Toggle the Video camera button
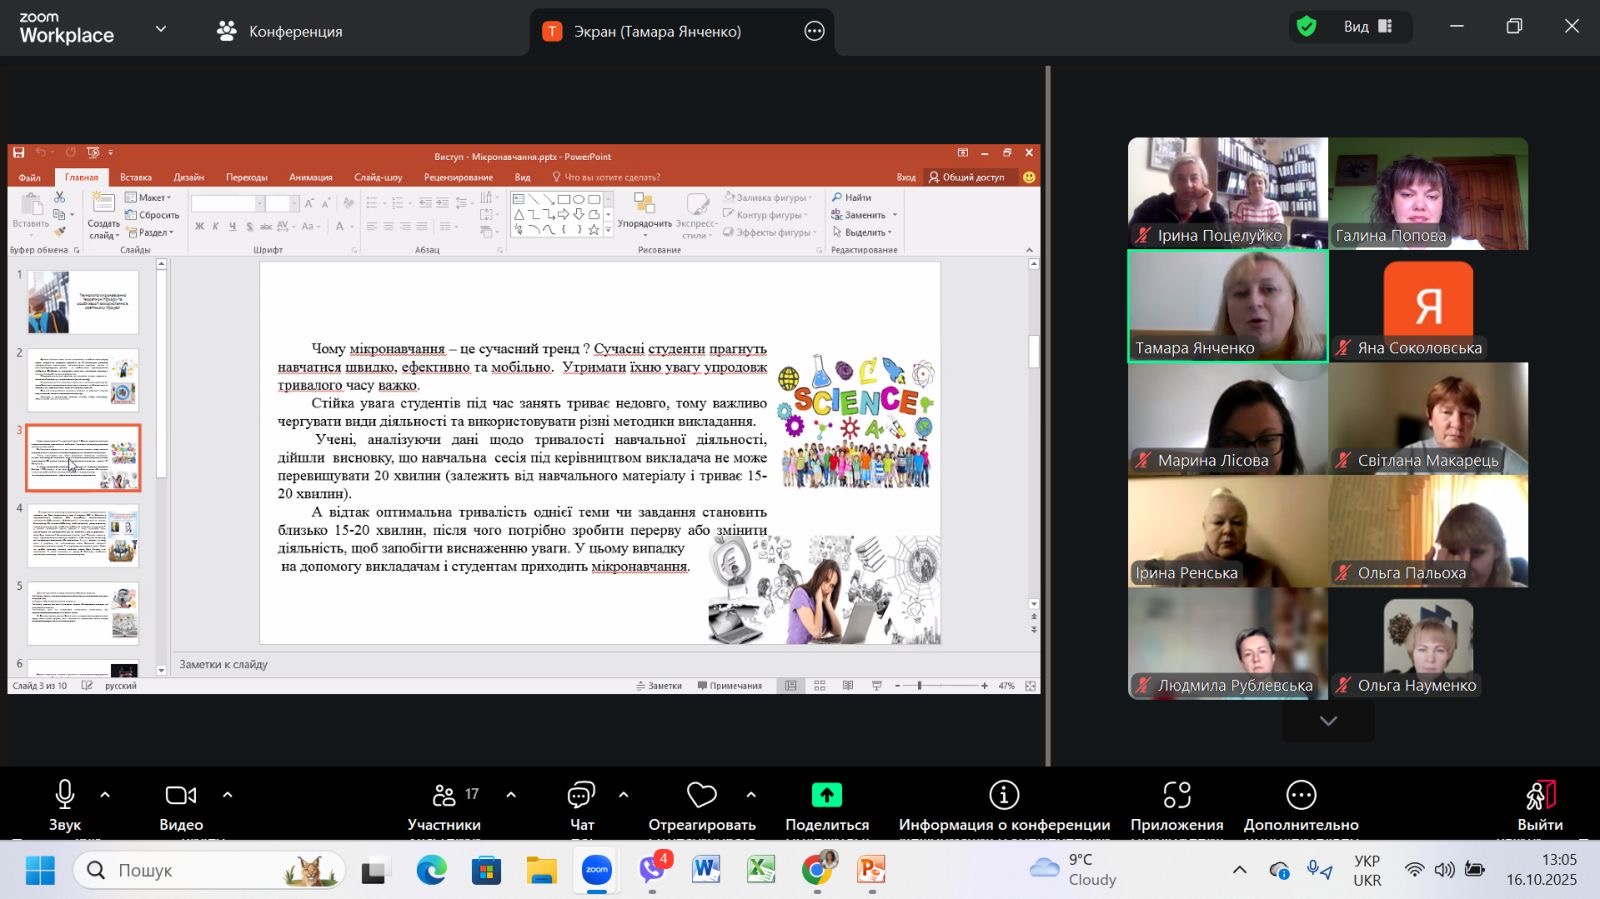The height and width of the screenshot is (899, 1600). [181, 796]
